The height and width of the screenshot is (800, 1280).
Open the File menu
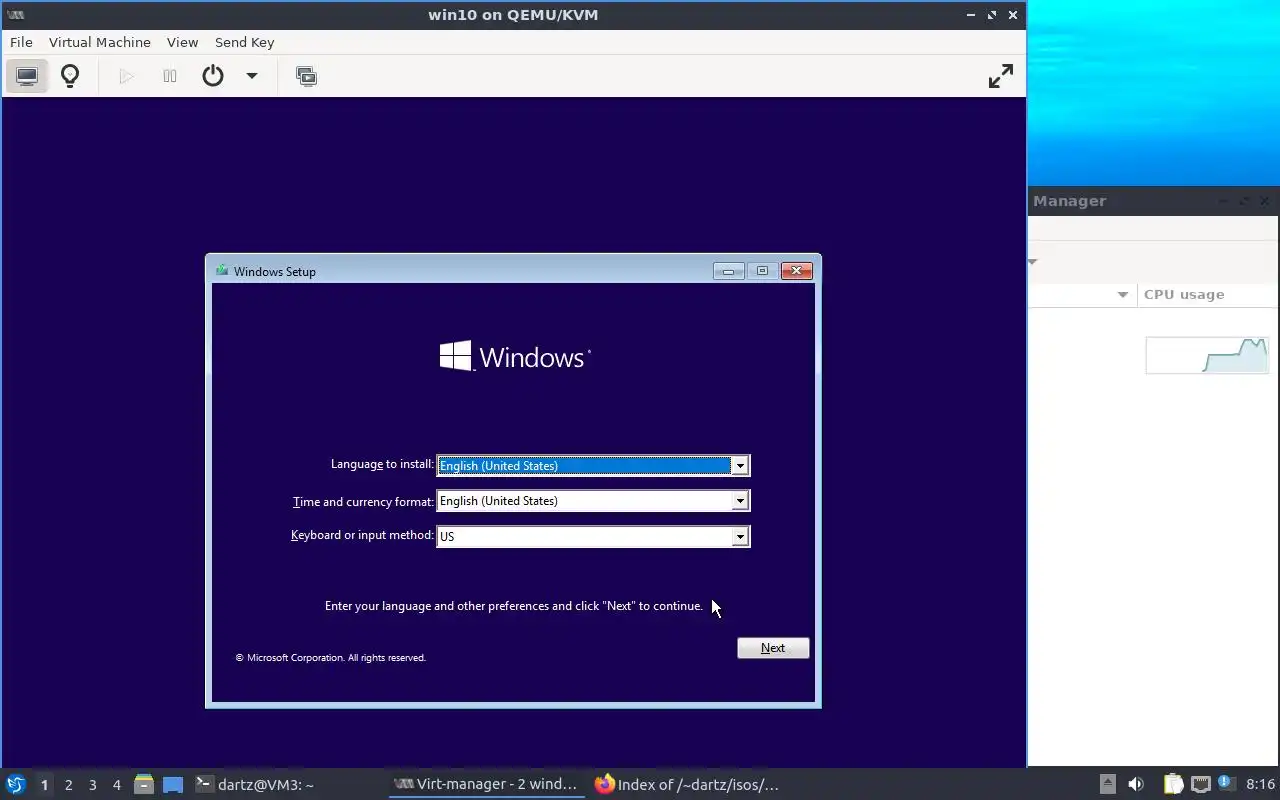[x=21, y=42]
